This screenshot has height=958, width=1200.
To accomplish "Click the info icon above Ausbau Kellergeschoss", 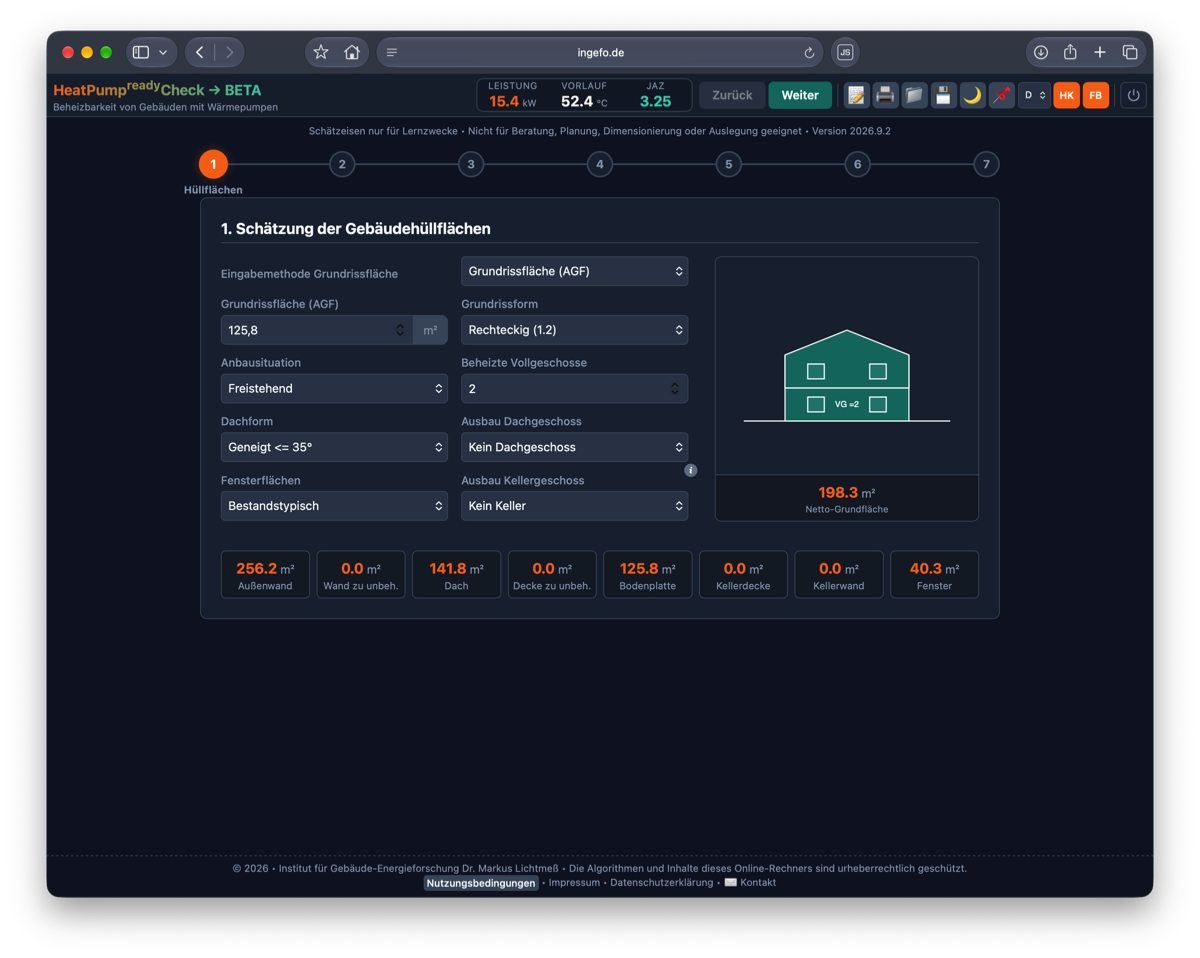I will (690, 470).
